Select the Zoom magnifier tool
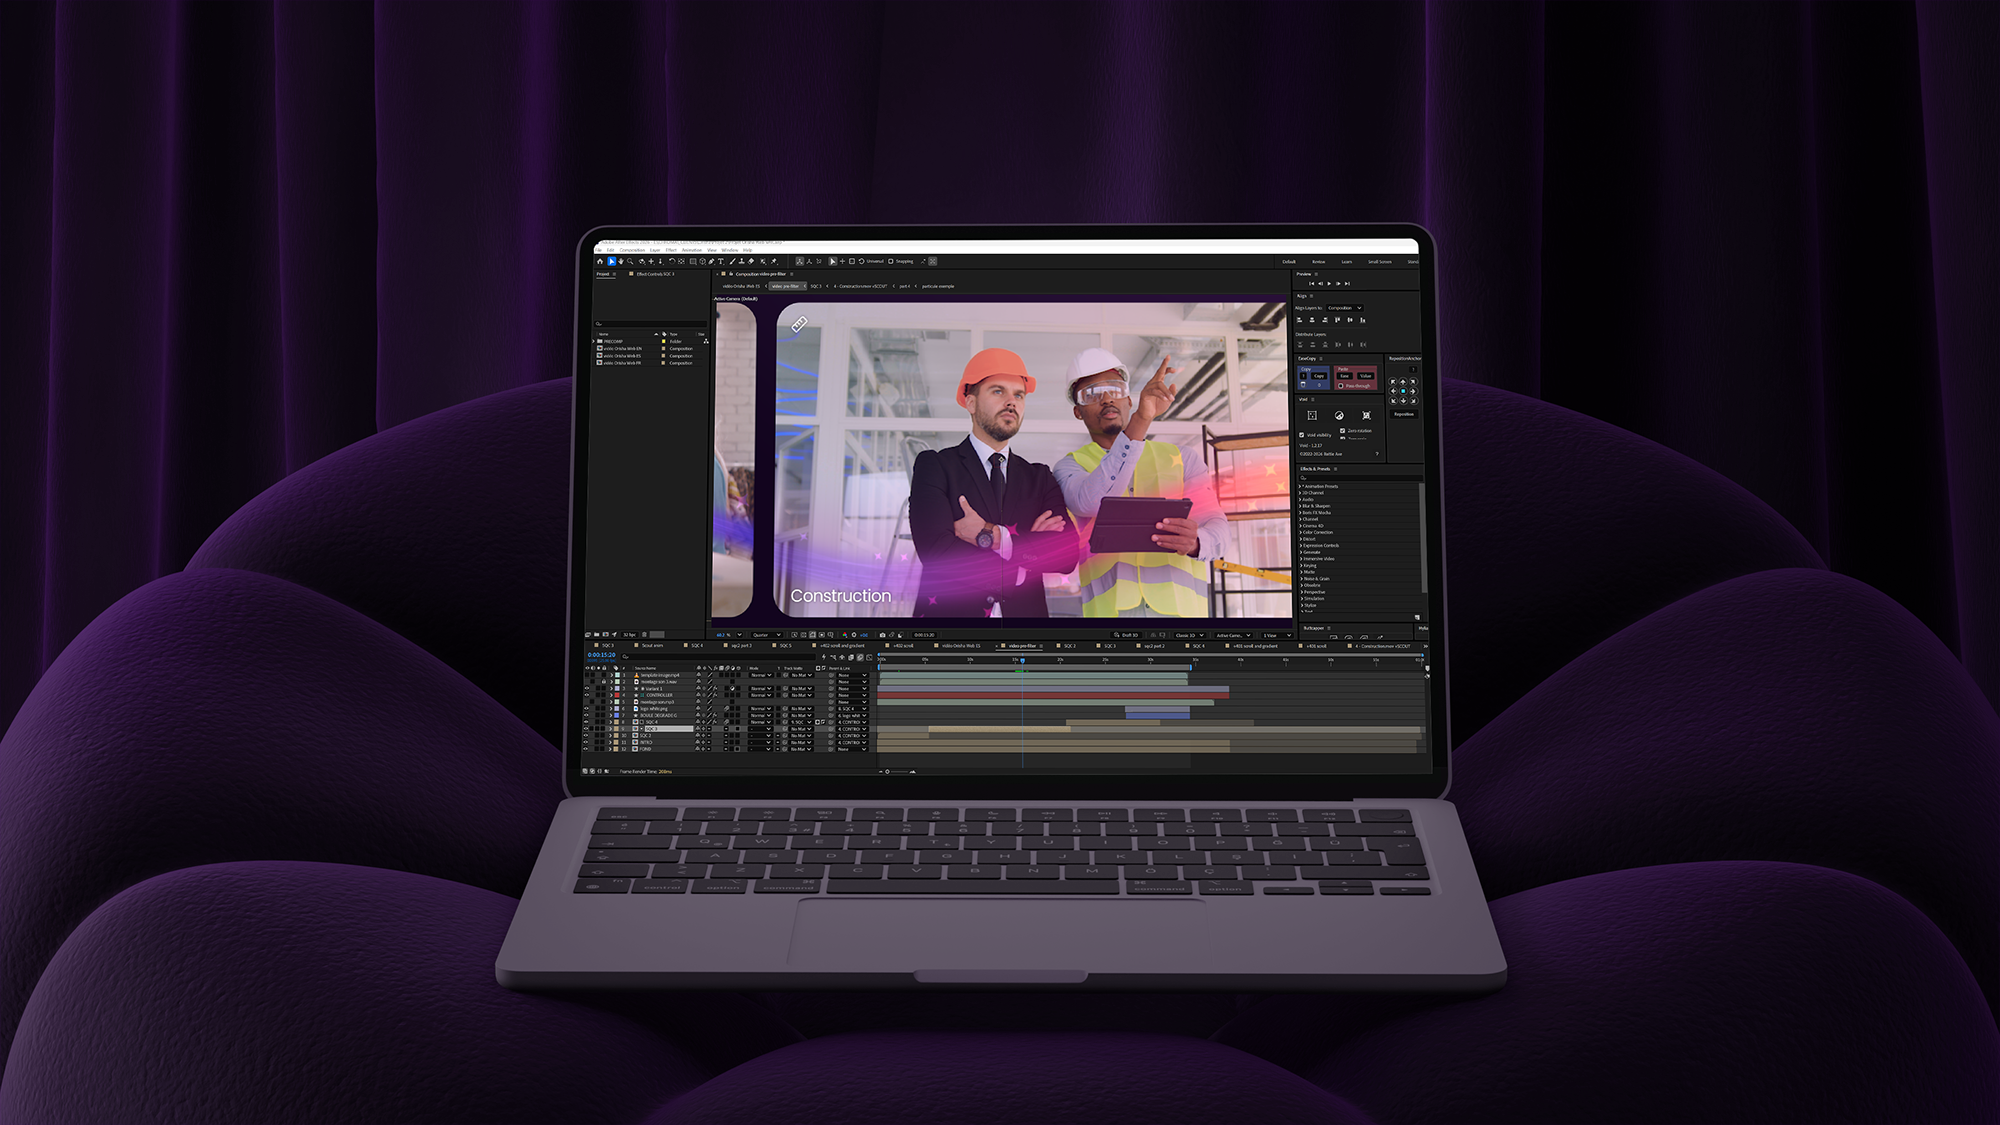This screenshot has height=1125, width=2000. [630, 262]
